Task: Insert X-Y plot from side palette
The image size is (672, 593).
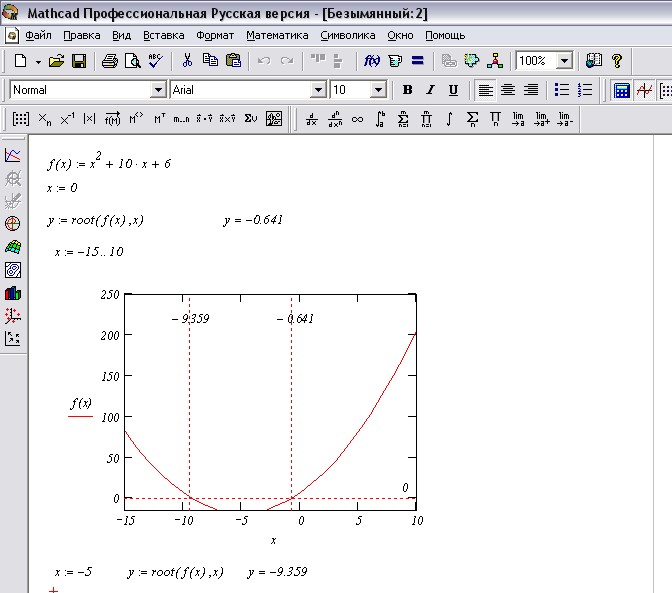Action: pos(13,155)
